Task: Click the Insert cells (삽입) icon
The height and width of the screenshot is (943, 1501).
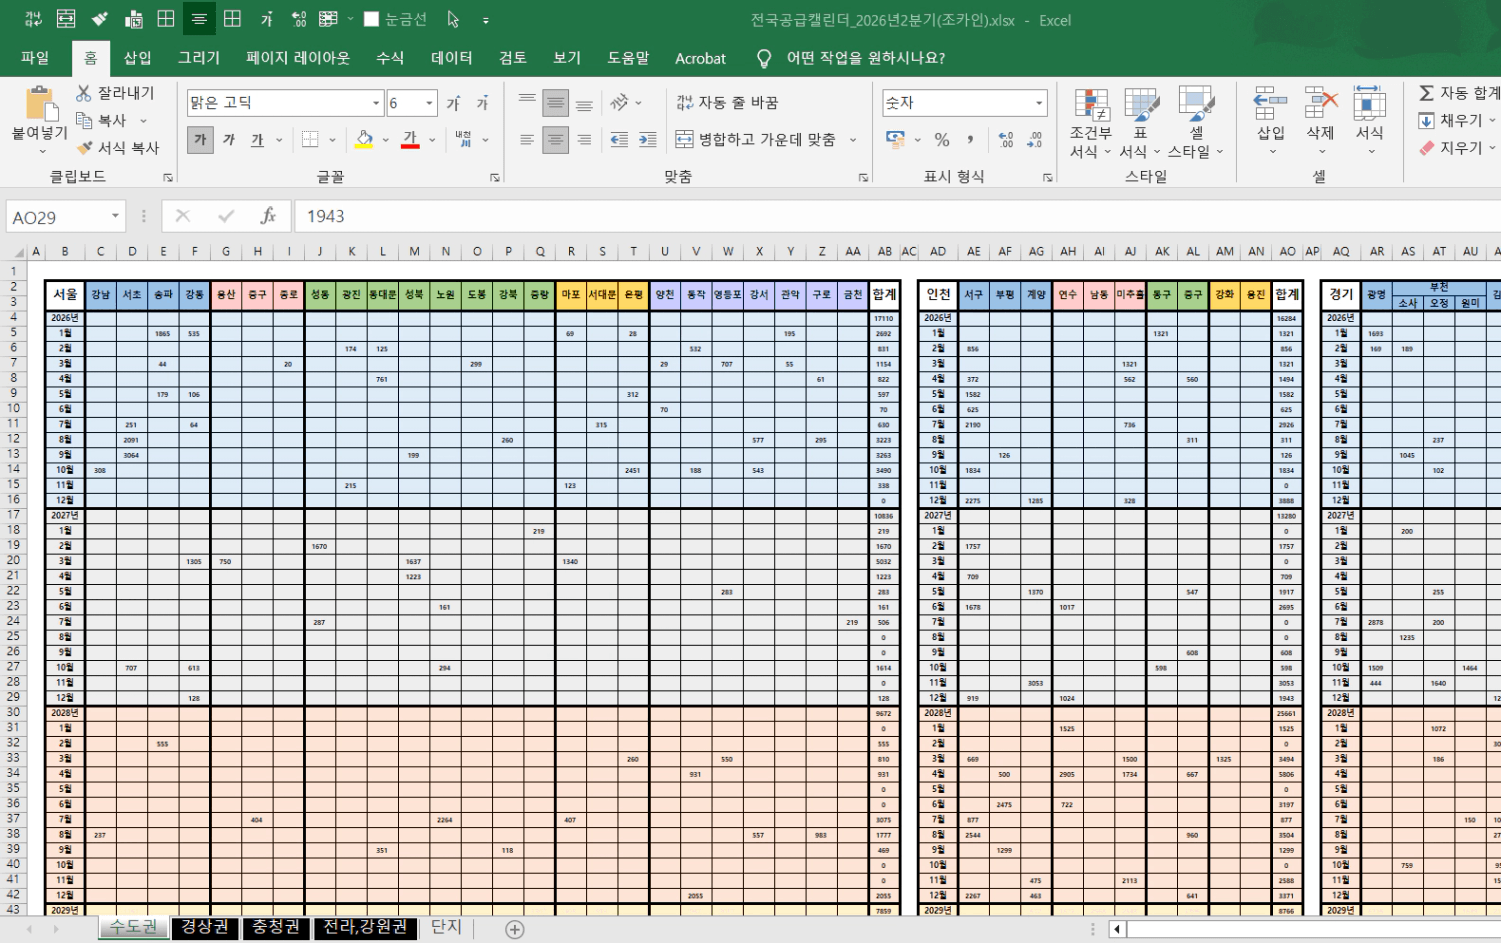Action: pos(1270,103)
